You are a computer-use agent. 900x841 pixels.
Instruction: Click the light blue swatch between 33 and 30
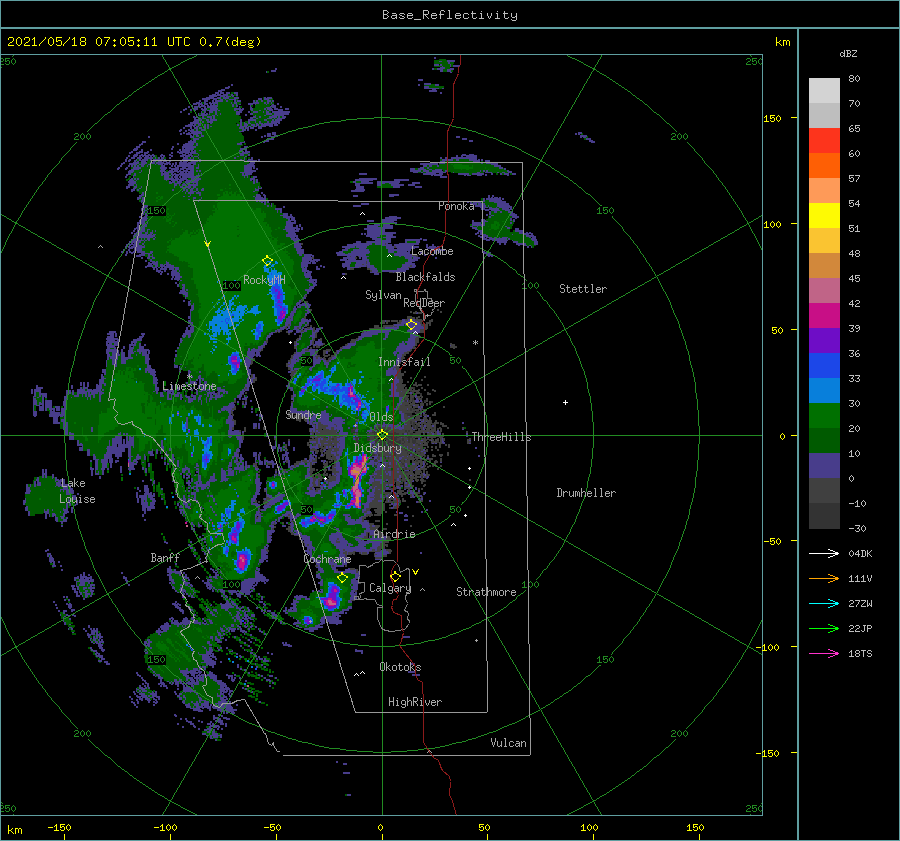tap(824, 390)
